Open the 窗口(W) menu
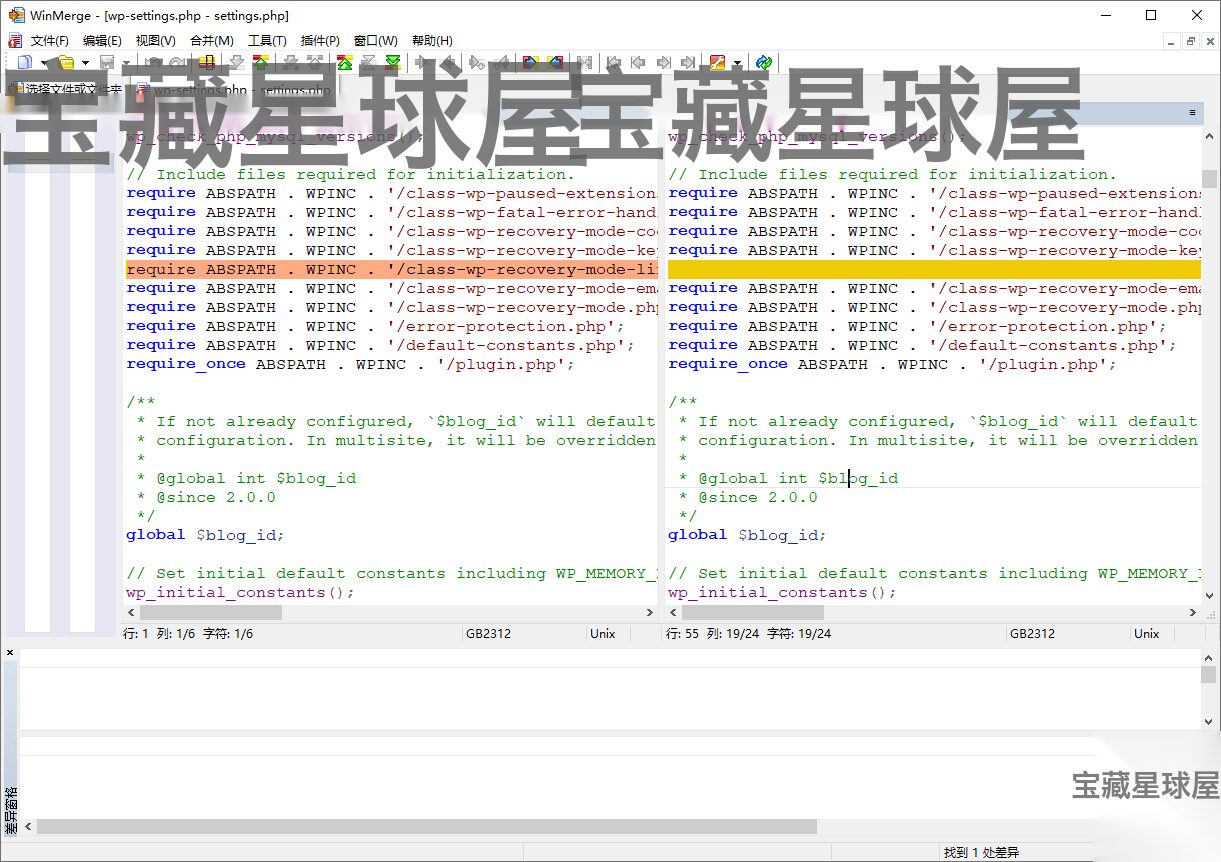 [376, 41]
